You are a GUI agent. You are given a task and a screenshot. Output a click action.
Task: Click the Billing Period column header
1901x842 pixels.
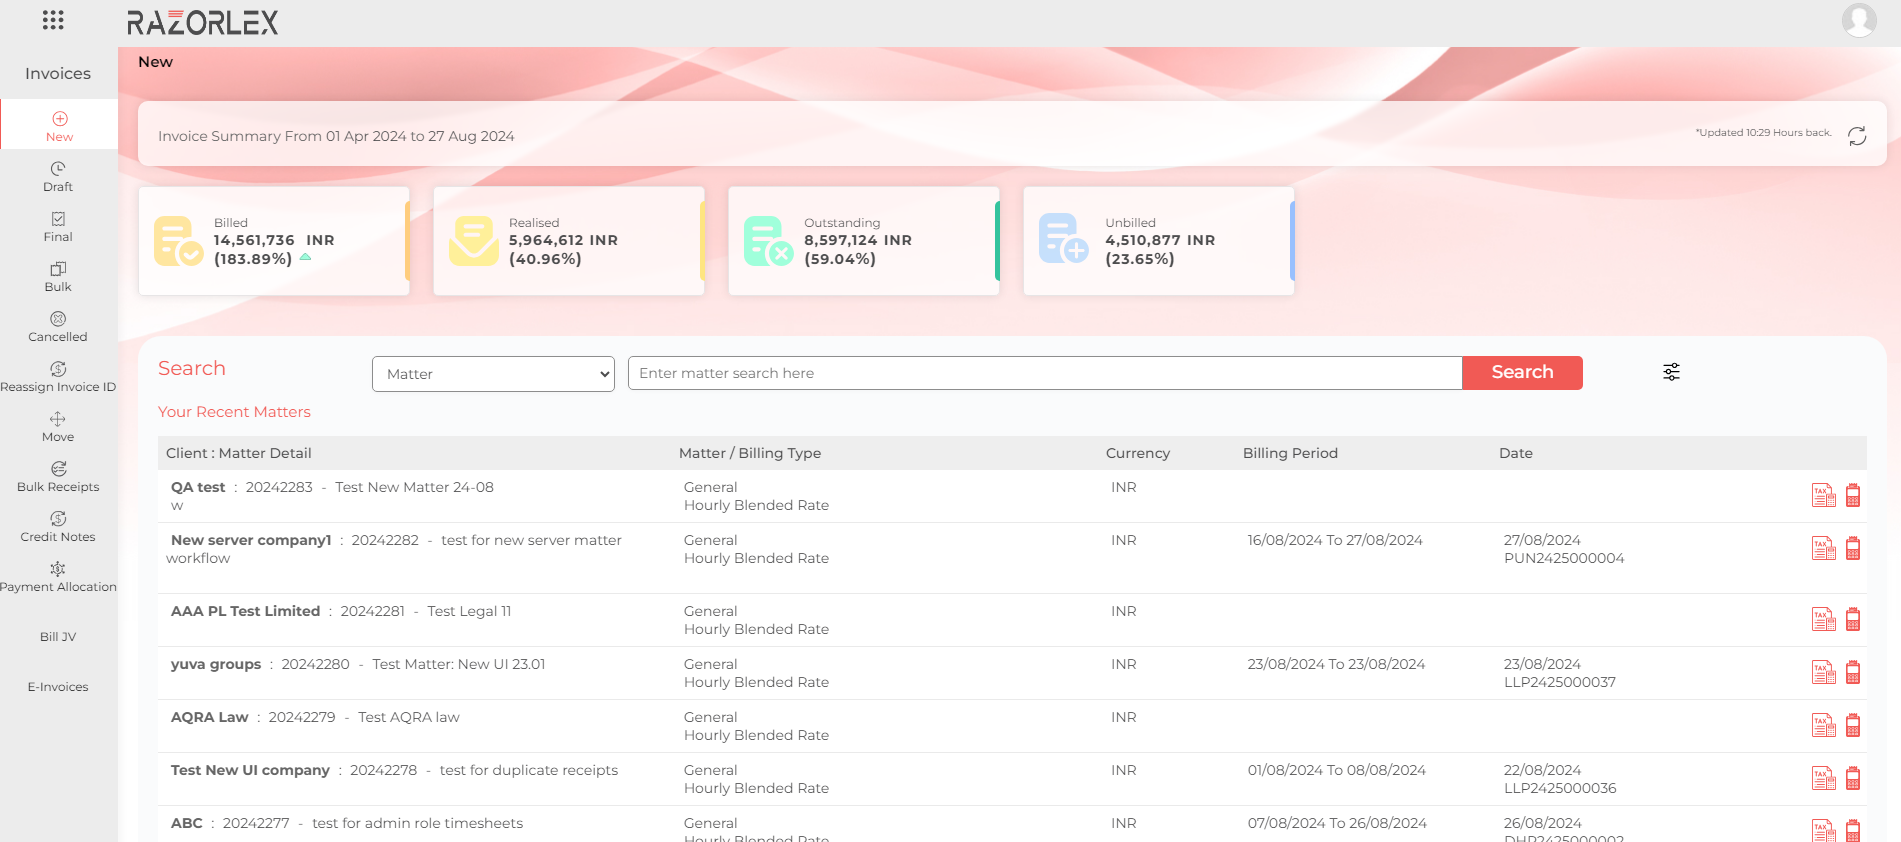1290,453
